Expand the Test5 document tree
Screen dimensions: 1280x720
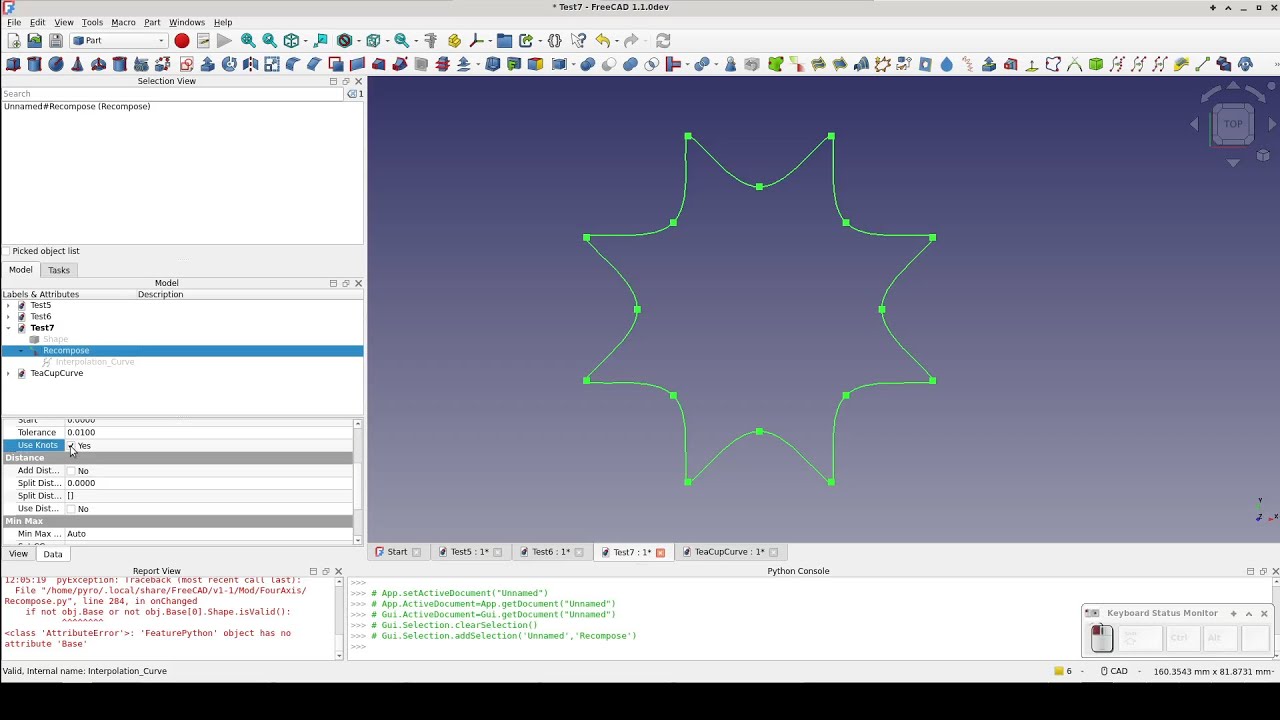pos(8,305)
